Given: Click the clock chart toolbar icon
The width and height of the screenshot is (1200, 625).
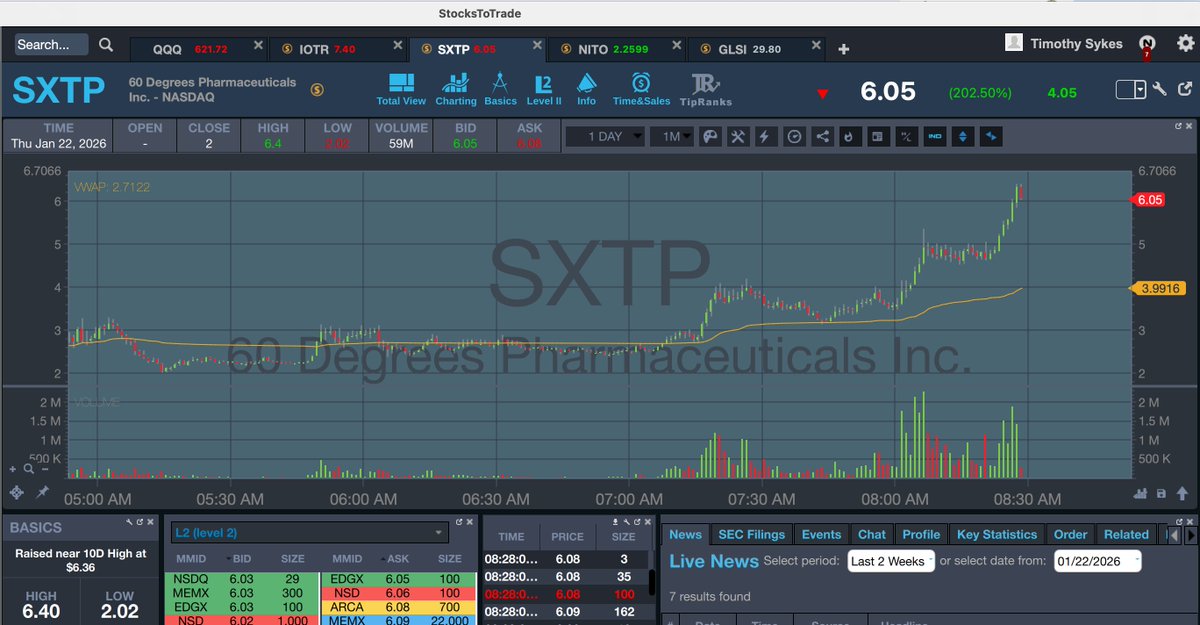Looking at the screenshot, I should coord(794,136).
